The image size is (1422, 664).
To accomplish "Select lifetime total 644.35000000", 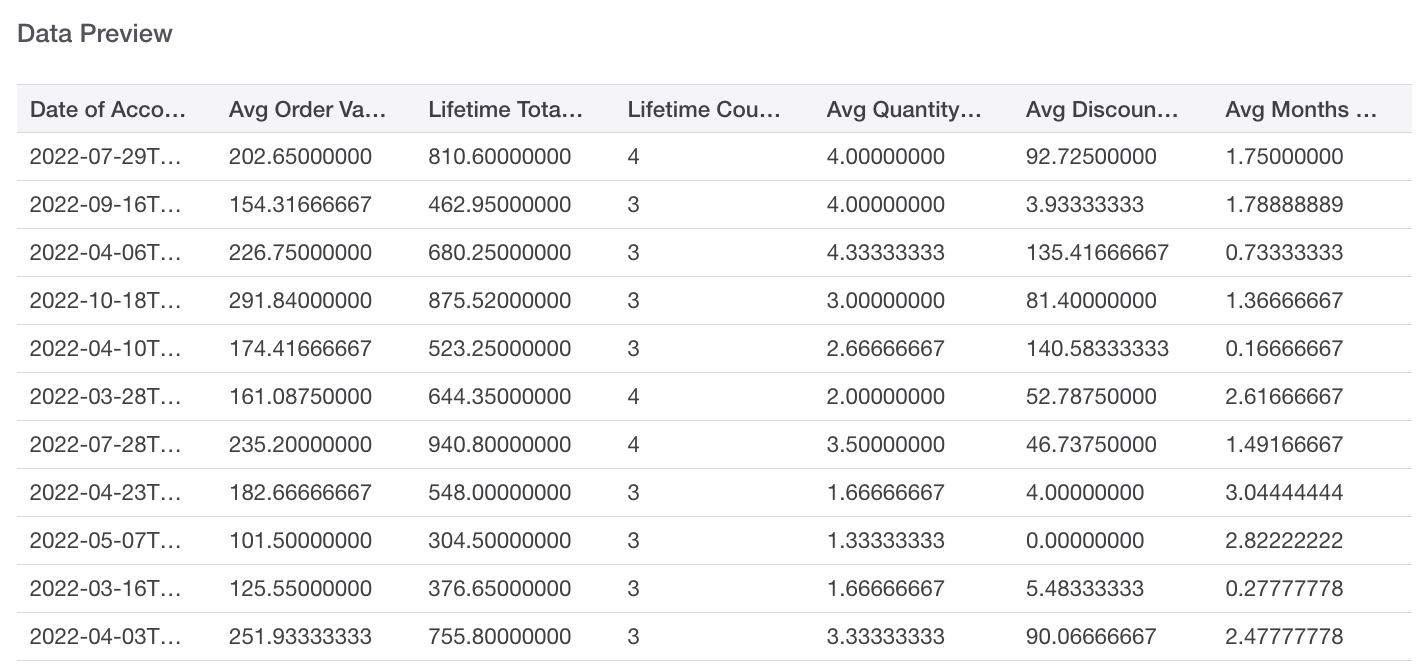I will click(x=500, y=397).
